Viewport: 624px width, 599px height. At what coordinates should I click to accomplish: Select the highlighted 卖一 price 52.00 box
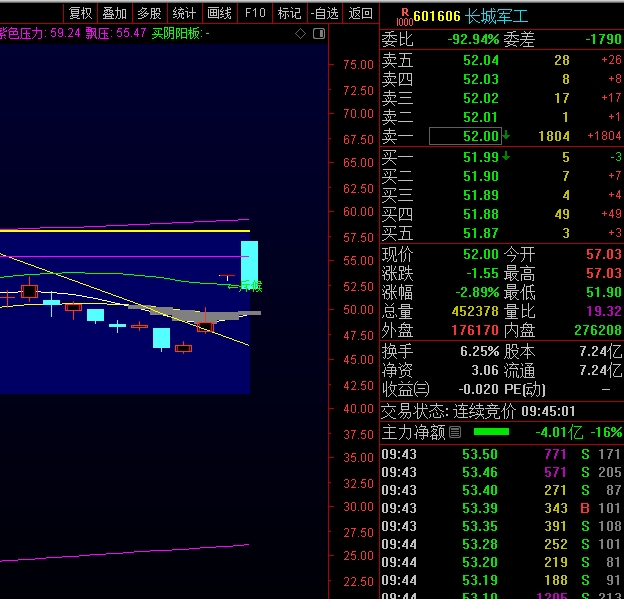465,136
